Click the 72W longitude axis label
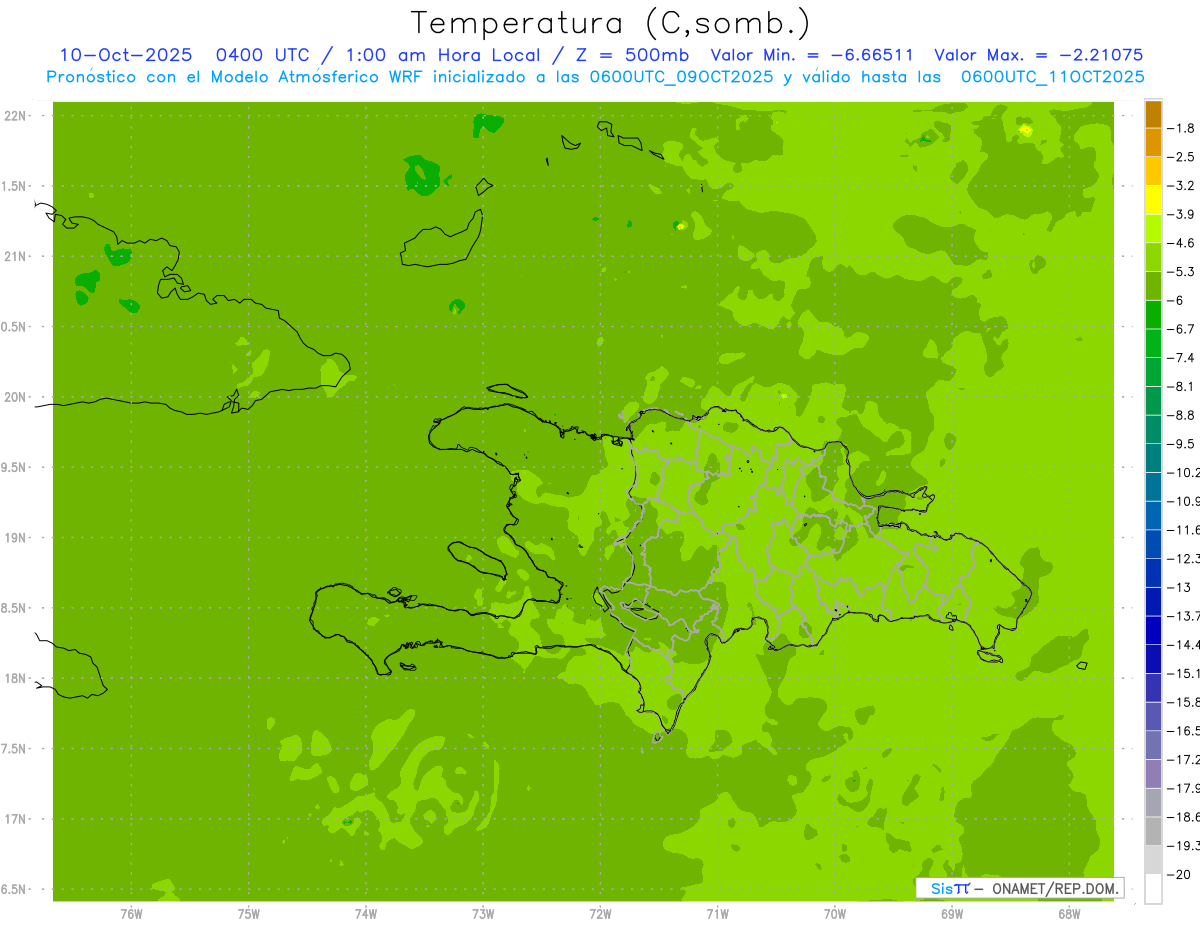1200x927 pixels. coord(600,913)
